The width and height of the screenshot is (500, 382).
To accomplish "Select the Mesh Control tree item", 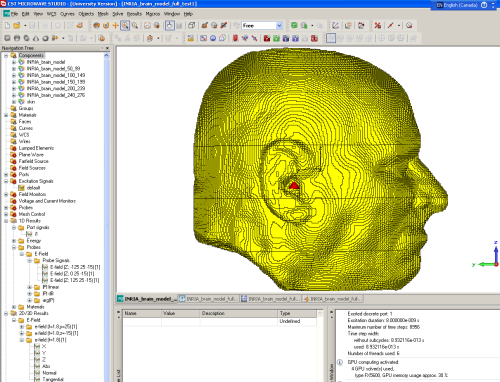I will pos(32,214).
